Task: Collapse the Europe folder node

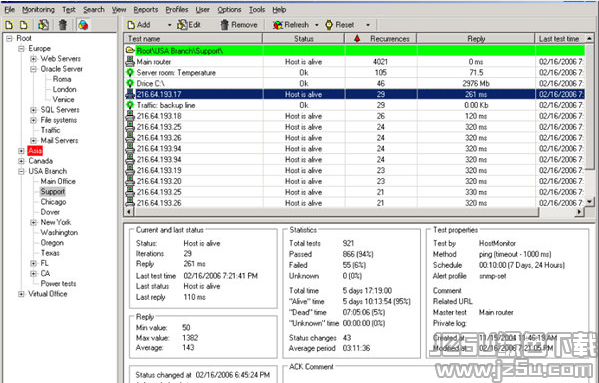Action: [21, 49]
